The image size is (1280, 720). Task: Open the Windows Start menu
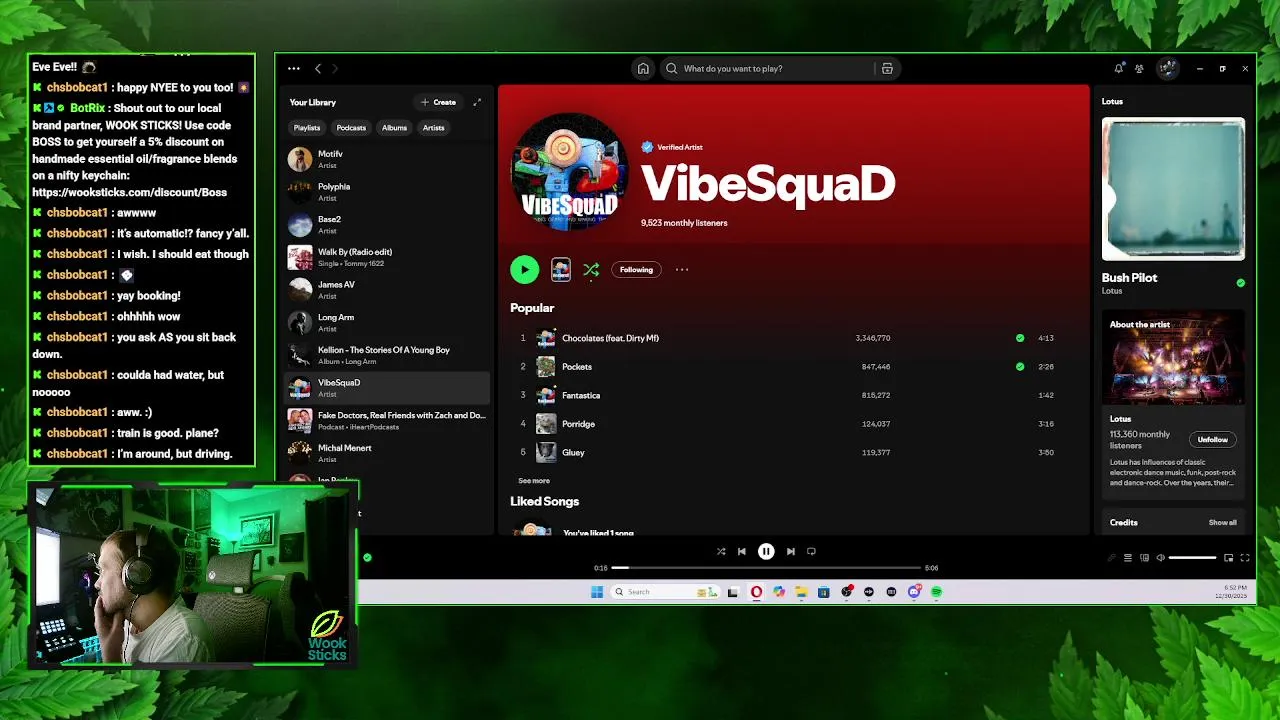(597, 592)
